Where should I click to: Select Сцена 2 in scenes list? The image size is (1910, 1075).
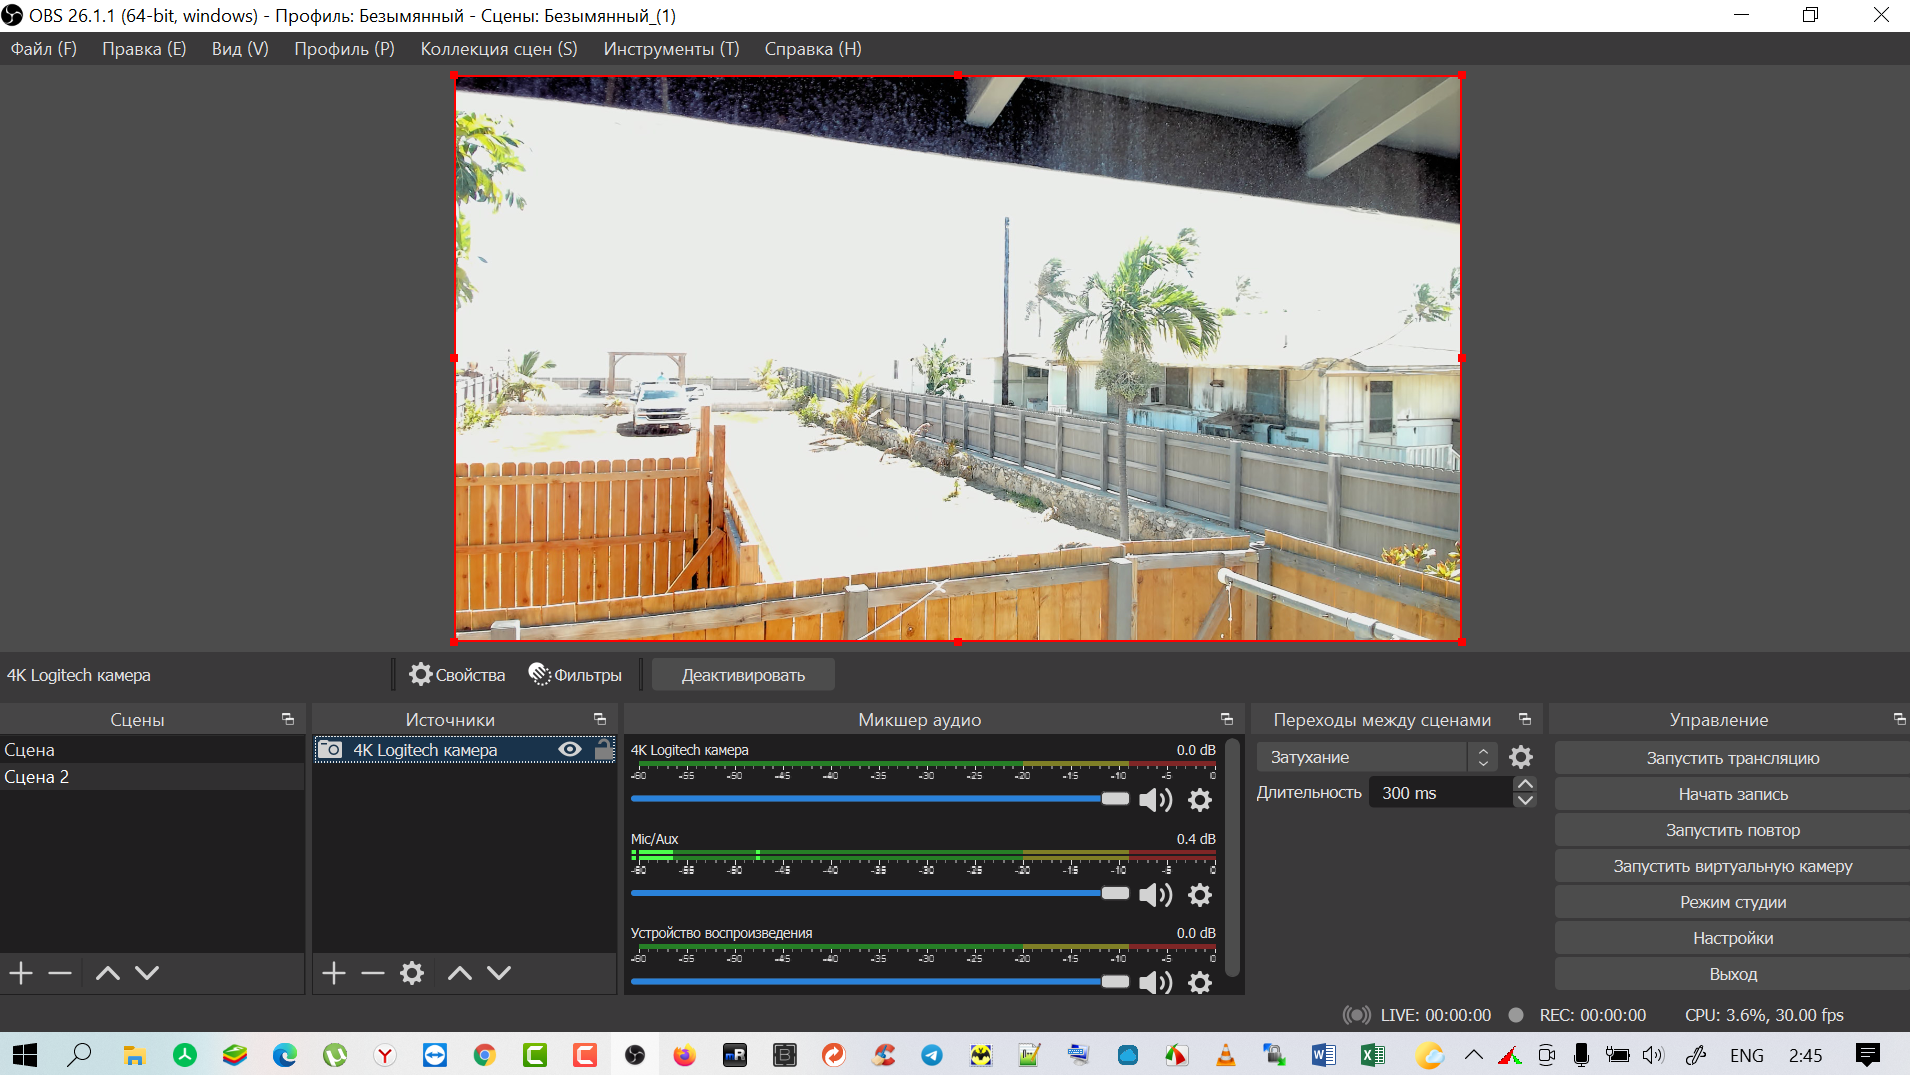[152, 777]
